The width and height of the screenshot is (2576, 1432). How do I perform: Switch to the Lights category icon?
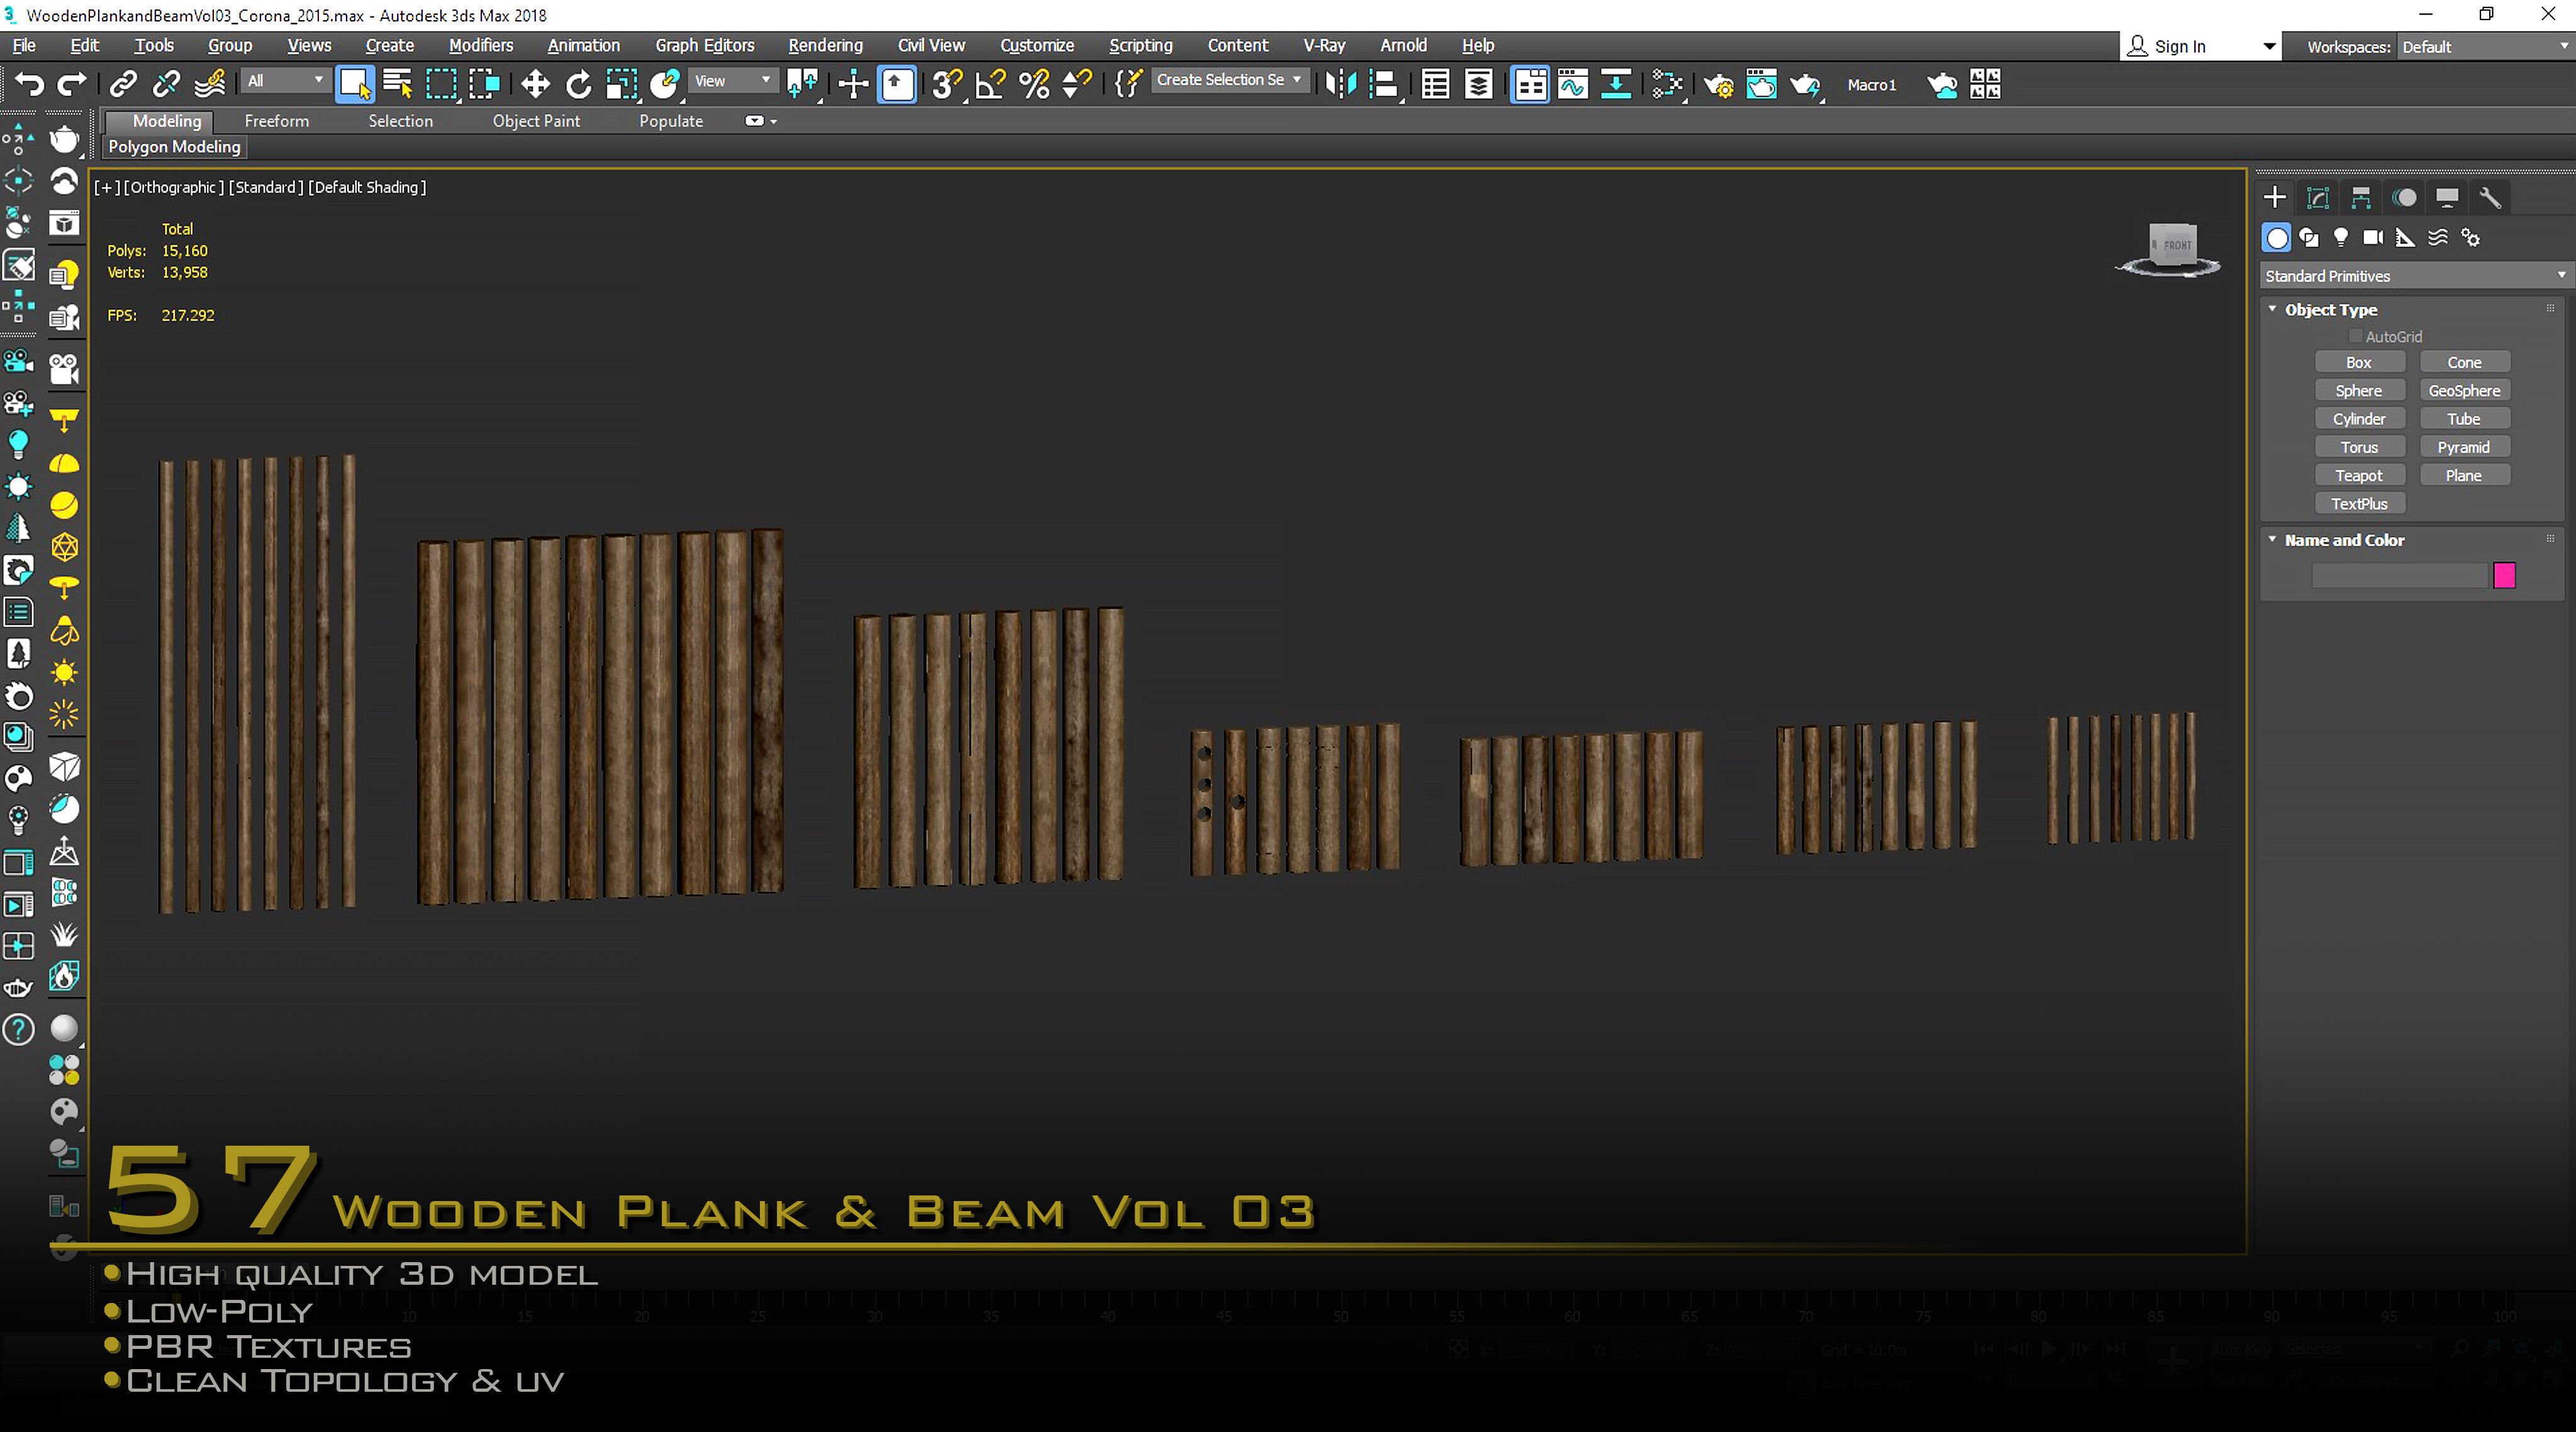click(x=2340, y=237)
